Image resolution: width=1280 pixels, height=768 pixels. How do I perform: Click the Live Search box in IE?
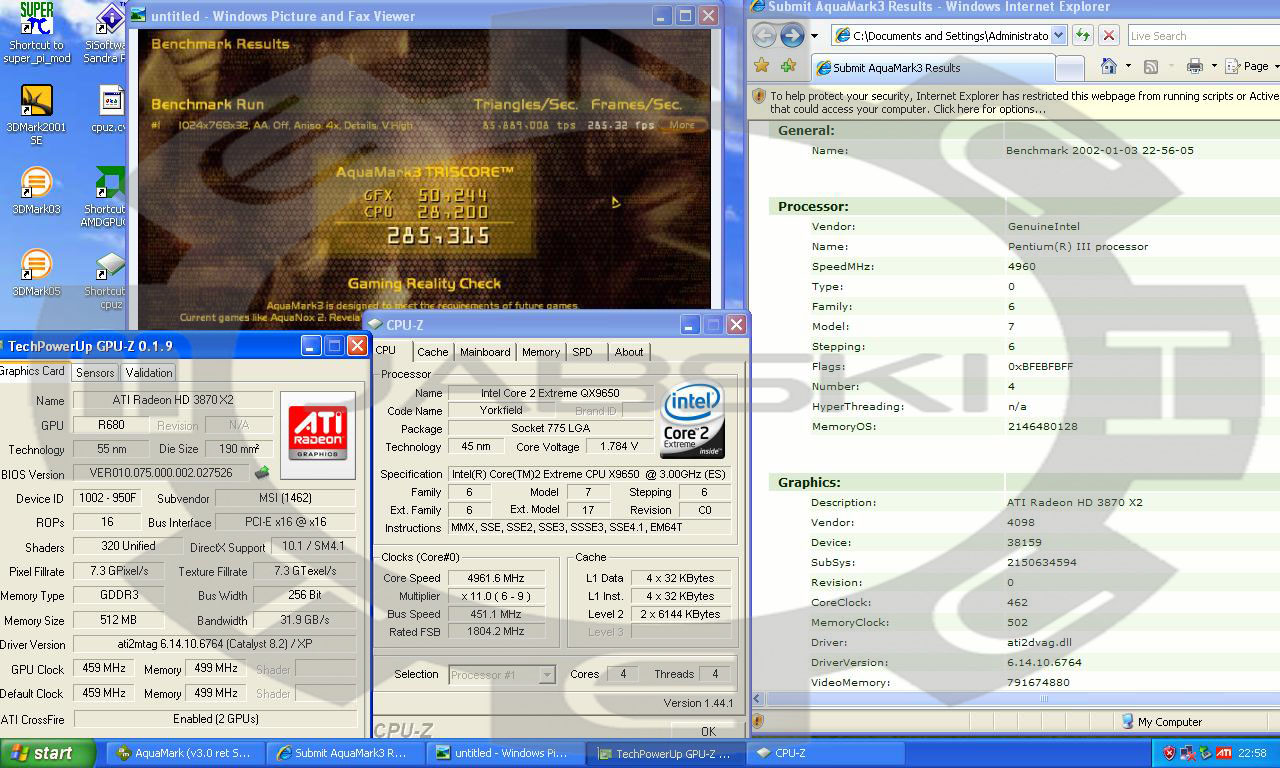(1203, 35)
